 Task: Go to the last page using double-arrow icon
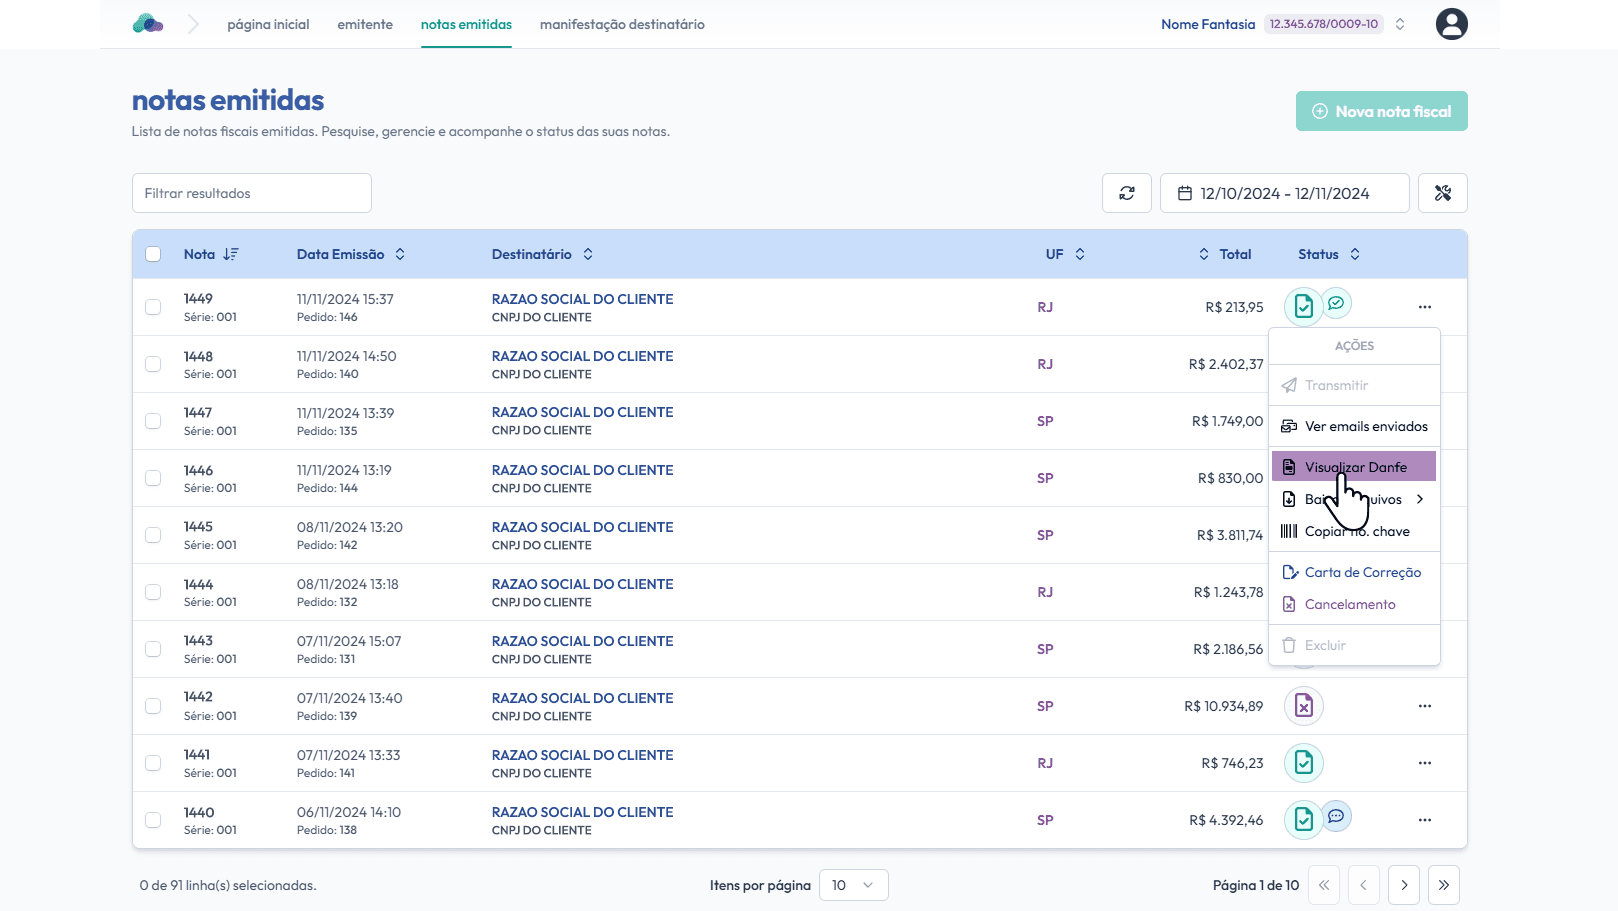[x=1443, y=885]
